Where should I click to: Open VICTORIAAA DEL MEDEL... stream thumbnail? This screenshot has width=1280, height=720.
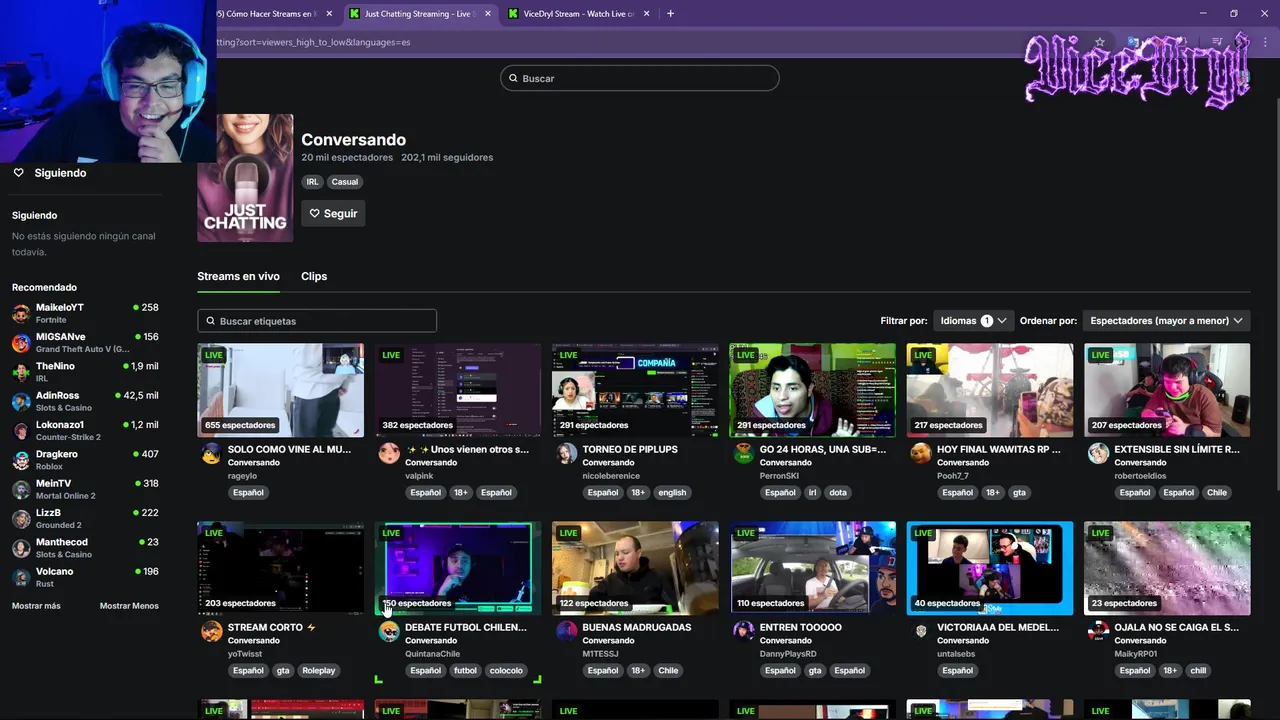pos(990,568)
